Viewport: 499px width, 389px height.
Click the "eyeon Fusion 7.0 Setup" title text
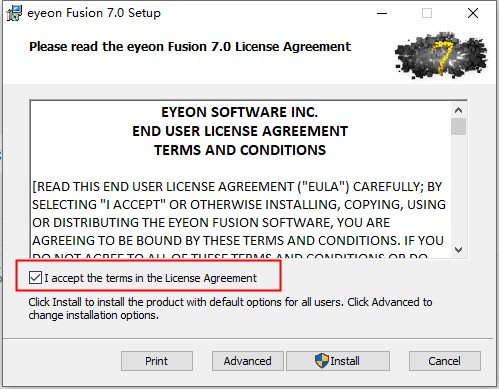(x=94, y=13)
